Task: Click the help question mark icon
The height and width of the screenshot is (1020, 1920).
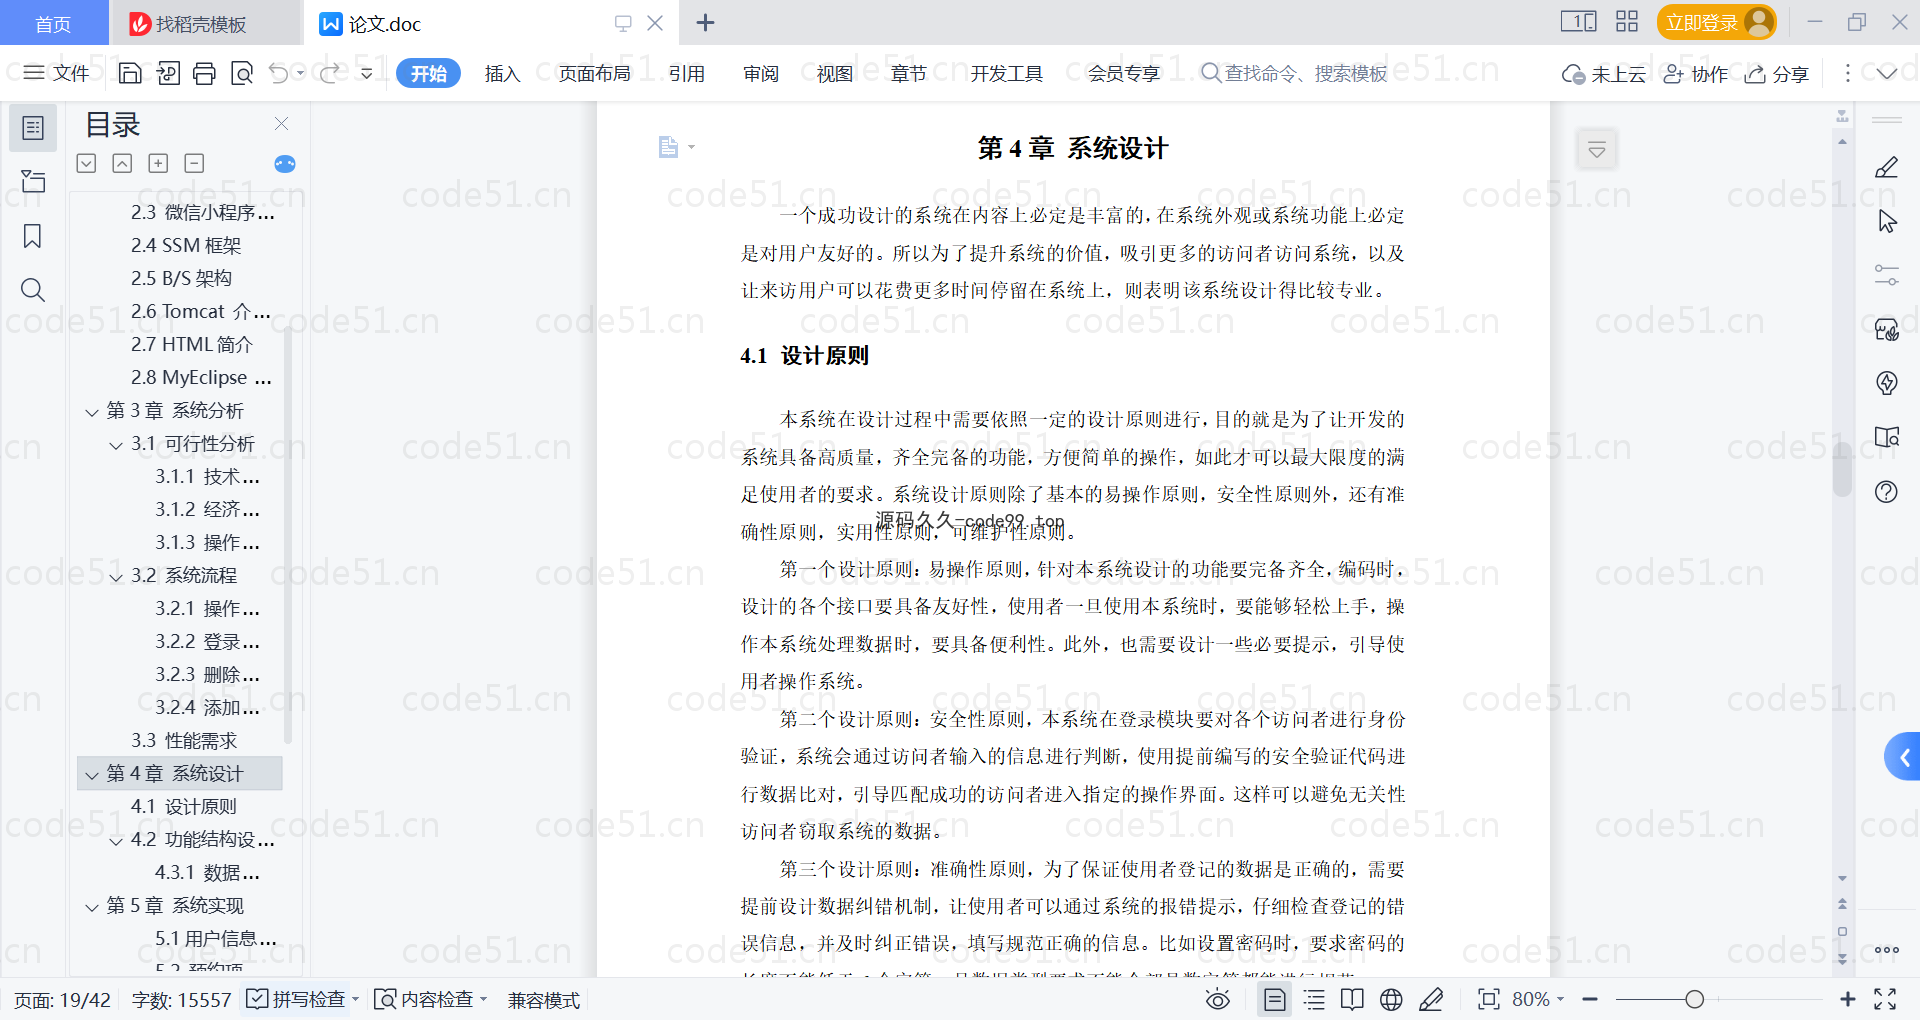Action: 1887,491
